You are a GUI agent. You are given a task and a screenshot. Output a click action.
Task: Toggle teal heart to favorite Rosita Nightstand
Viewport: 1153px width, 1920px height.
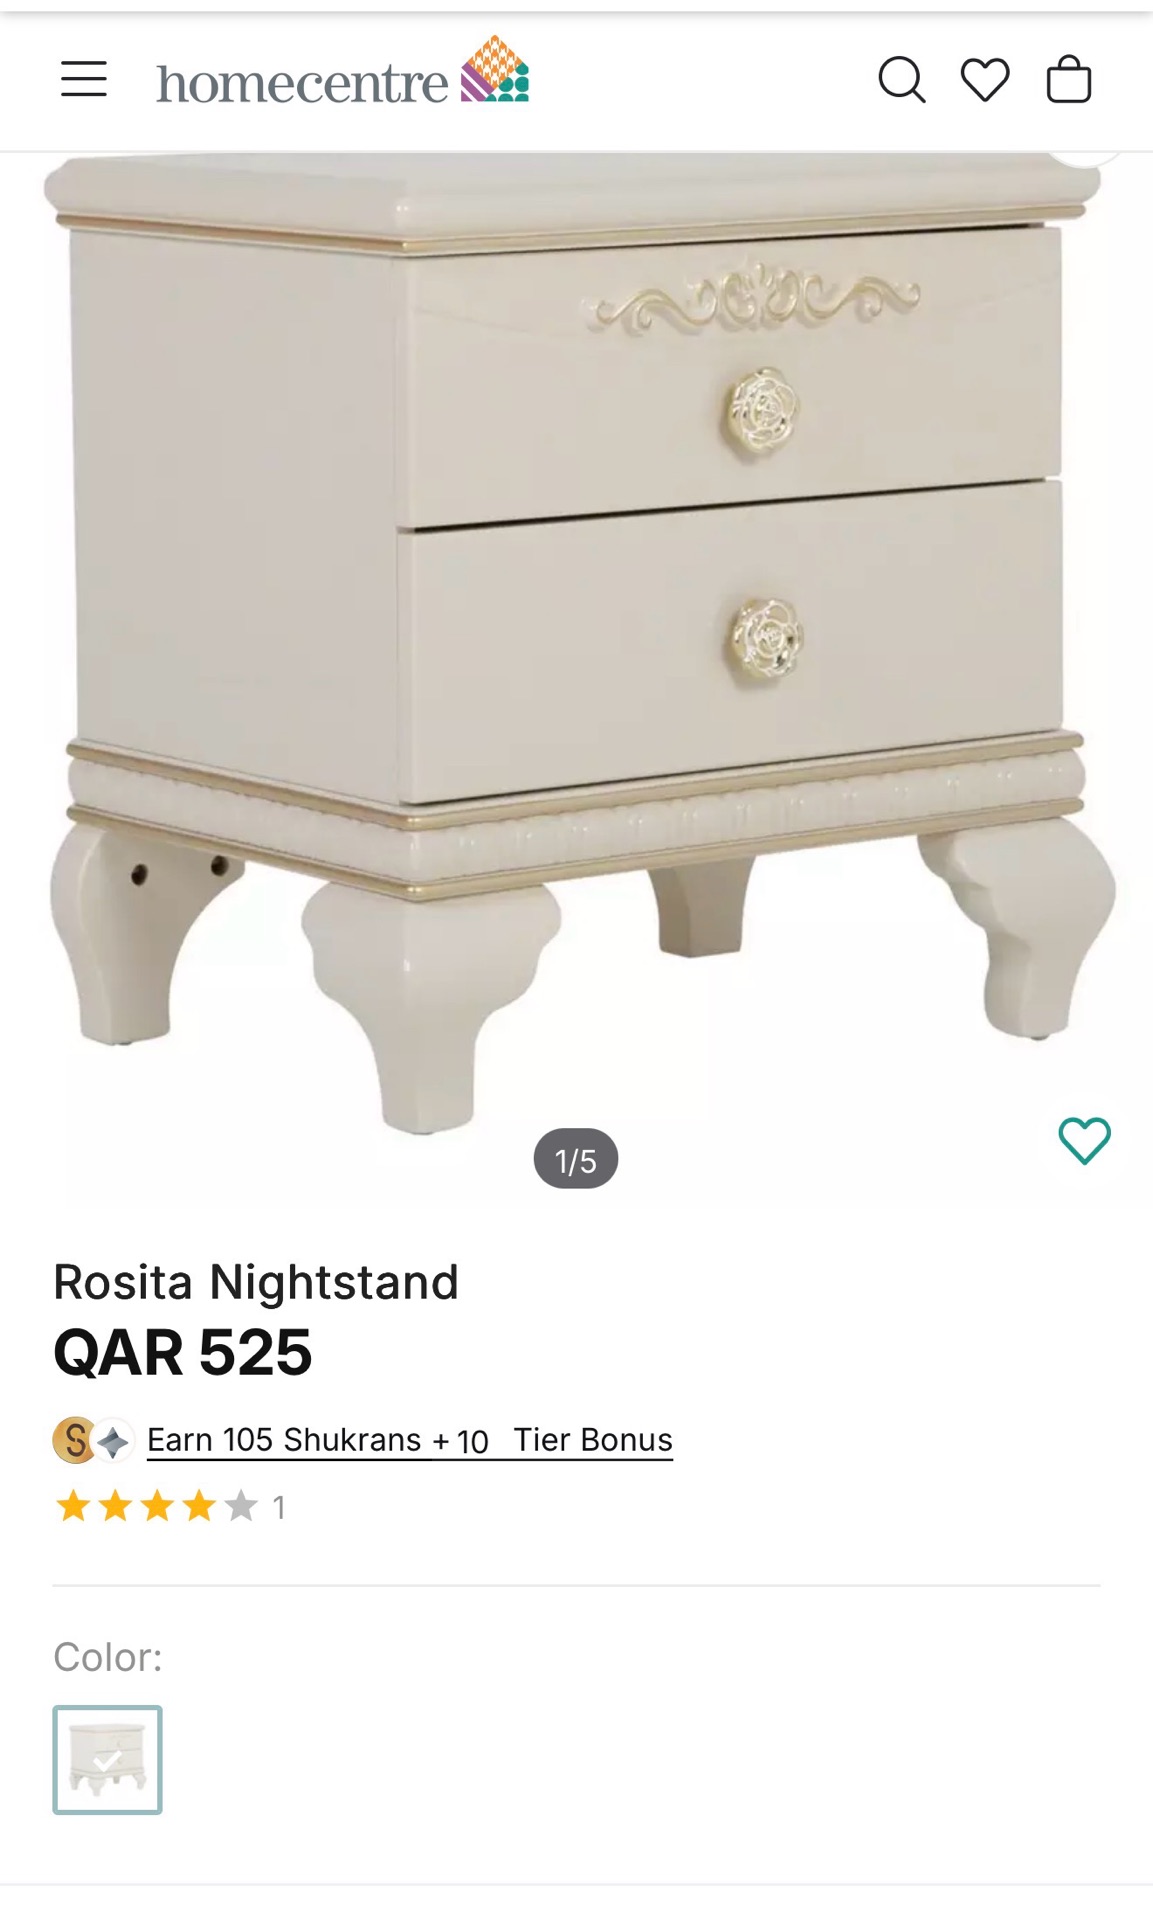(1084, 1140)
